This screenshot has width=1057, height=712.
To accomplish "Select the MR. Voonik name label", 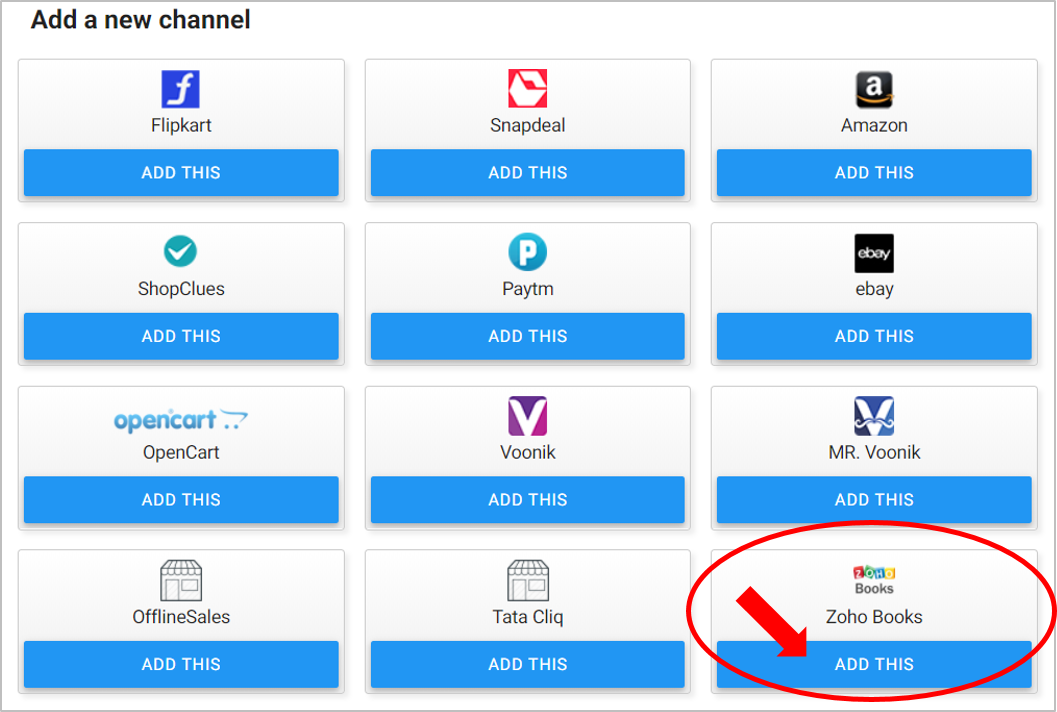I will (874, 452).
